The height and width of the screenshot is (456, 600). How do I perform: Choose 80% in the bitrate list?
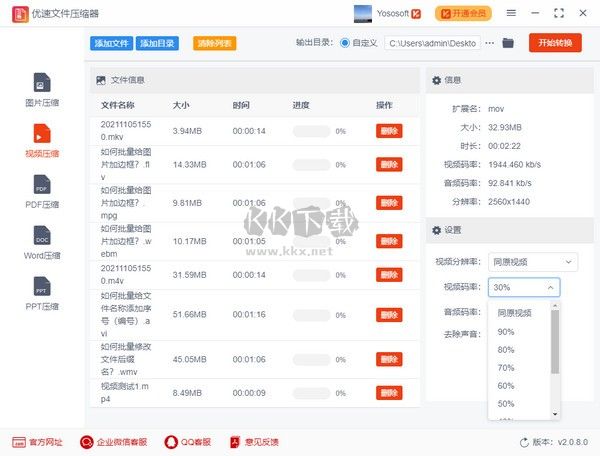(x=506, y=350)
